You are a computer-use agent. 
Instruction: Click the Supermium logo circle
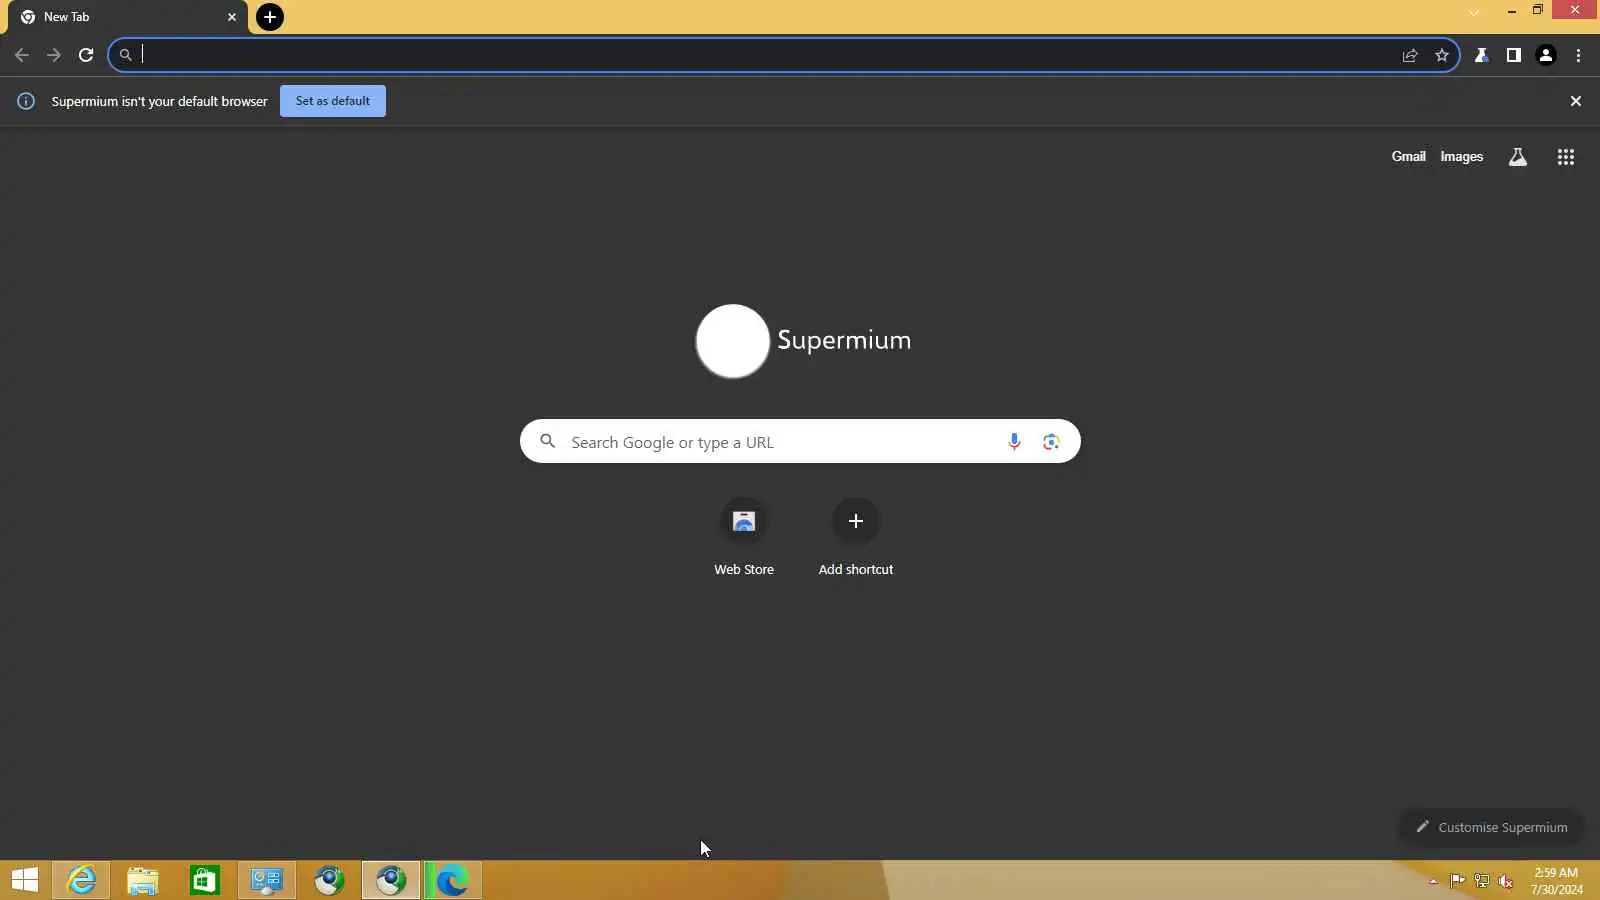coord(733,341)
